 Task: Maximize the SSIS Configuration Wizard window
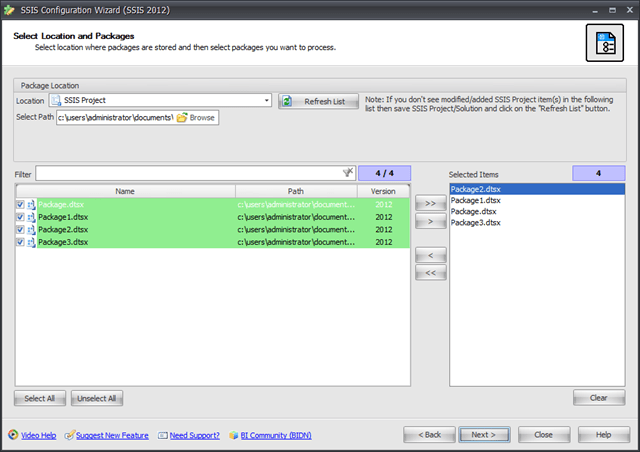tap(612, 10)
